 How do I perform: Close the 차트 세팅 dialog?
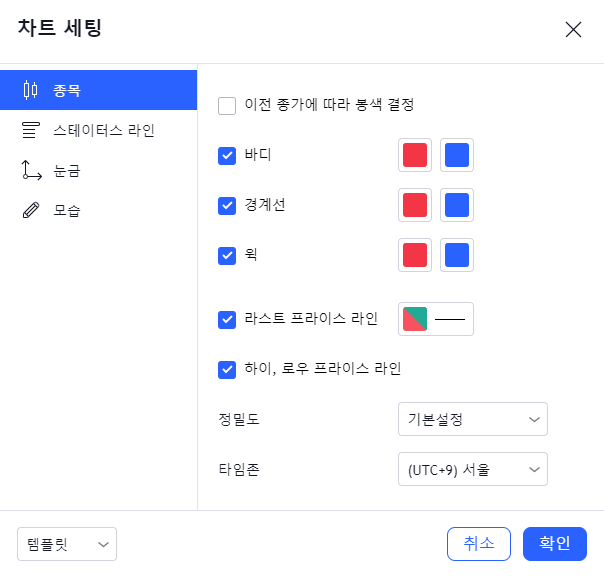tap(573, 29)
